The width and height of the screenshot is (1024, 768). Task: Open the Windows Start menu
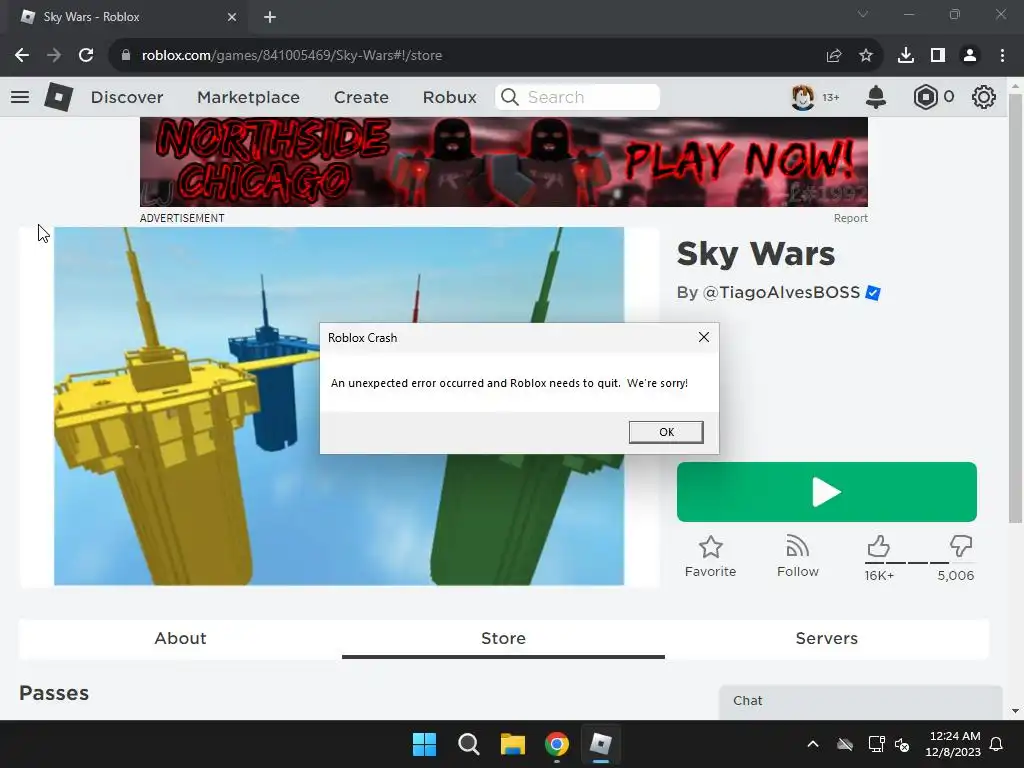424,744
